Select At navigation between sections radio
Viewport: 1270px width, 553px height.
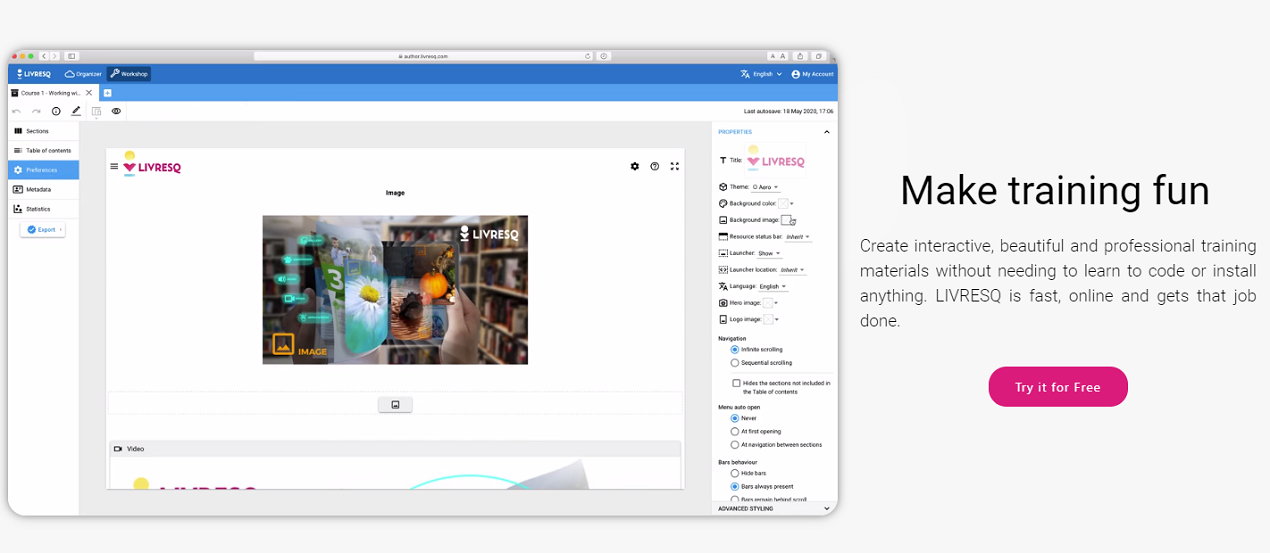tap(735, 445)
